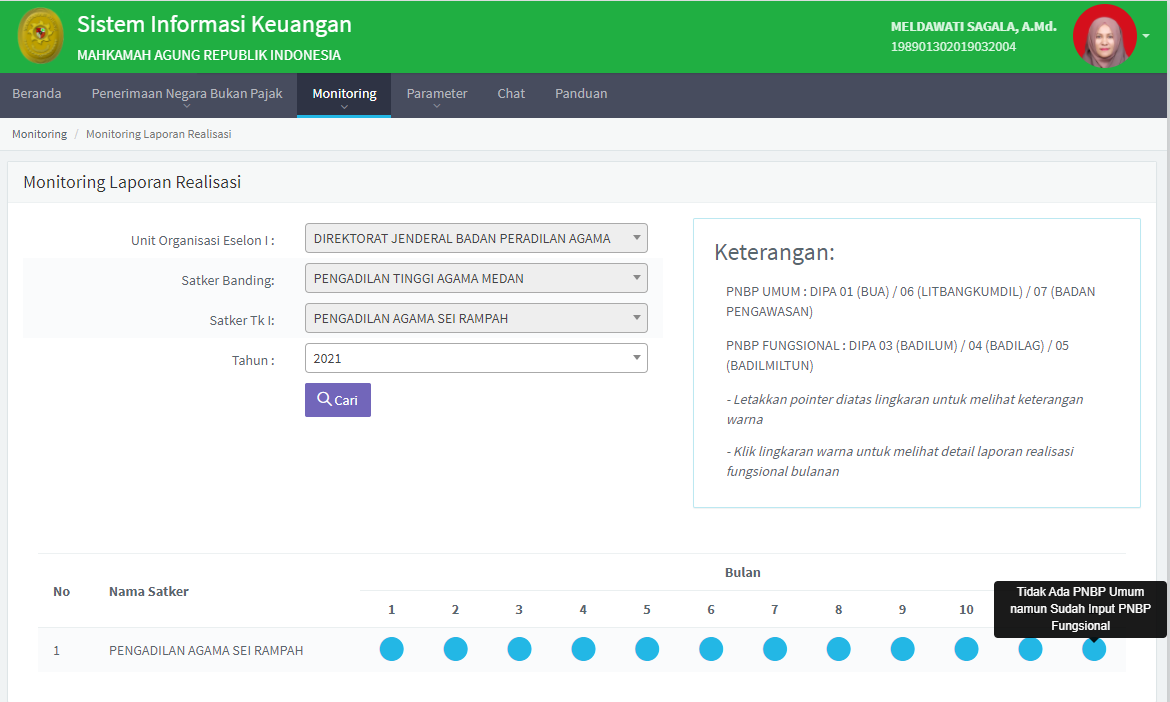The width and height of the screenshot is (1170, 702).
Task: Click the Monitoring breadcrumb link
Action: click(x=39, y=134)
